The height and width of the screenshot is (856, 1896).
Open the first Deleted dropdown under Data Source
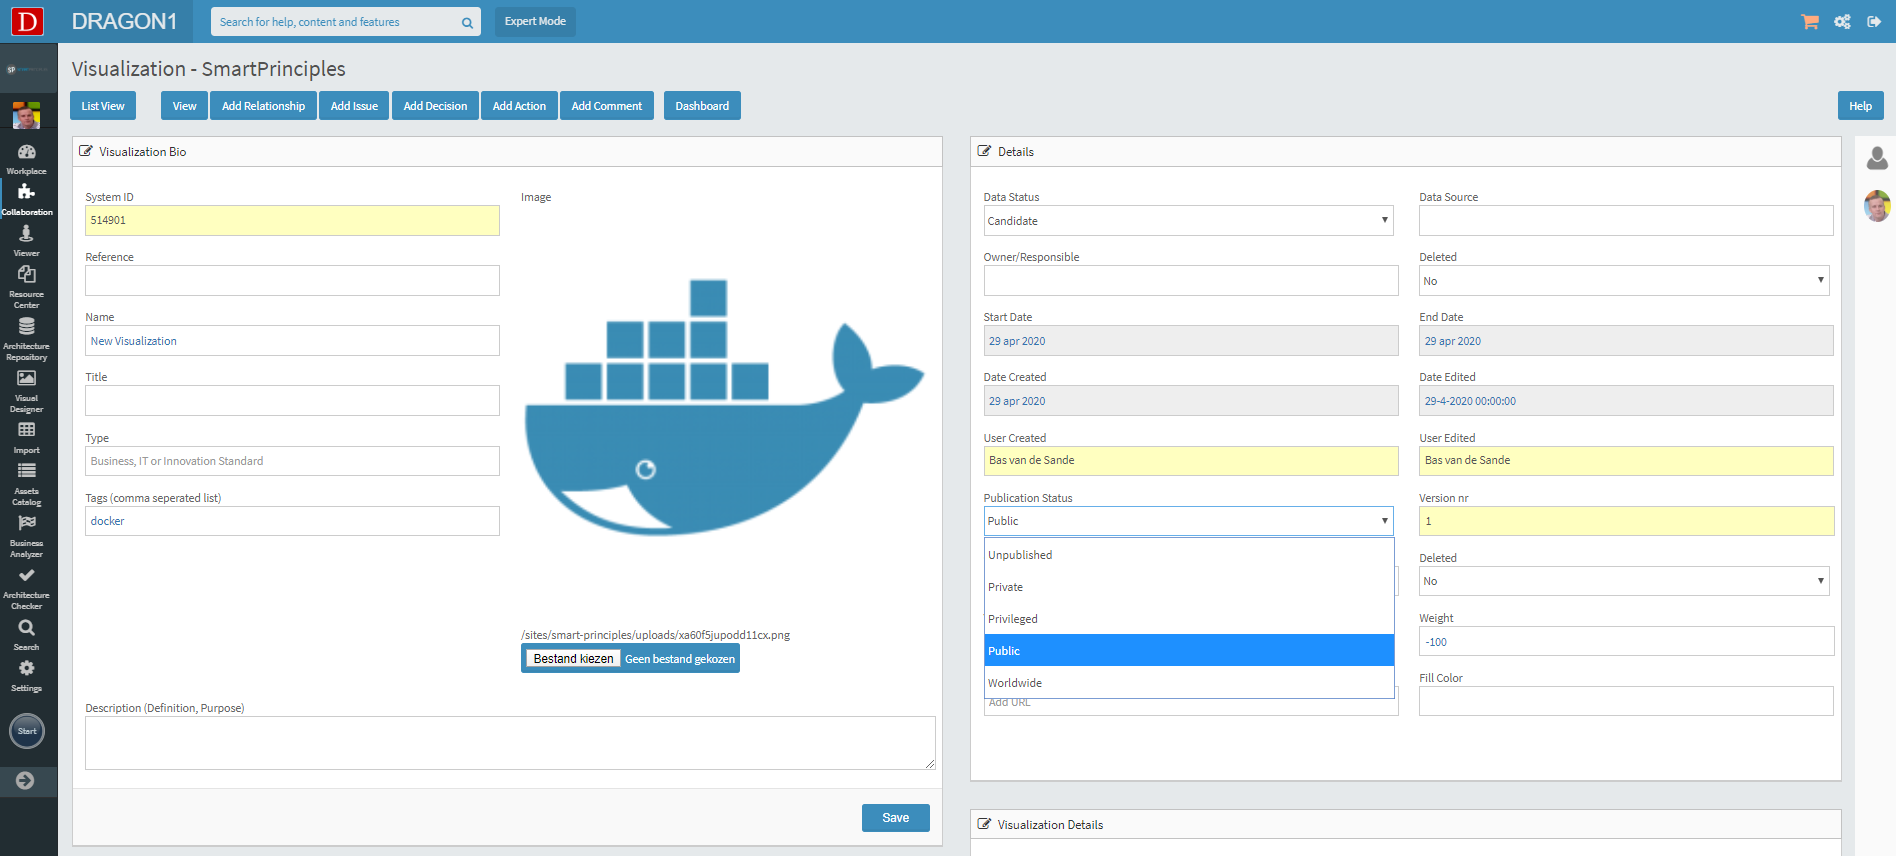point(1624,281)
